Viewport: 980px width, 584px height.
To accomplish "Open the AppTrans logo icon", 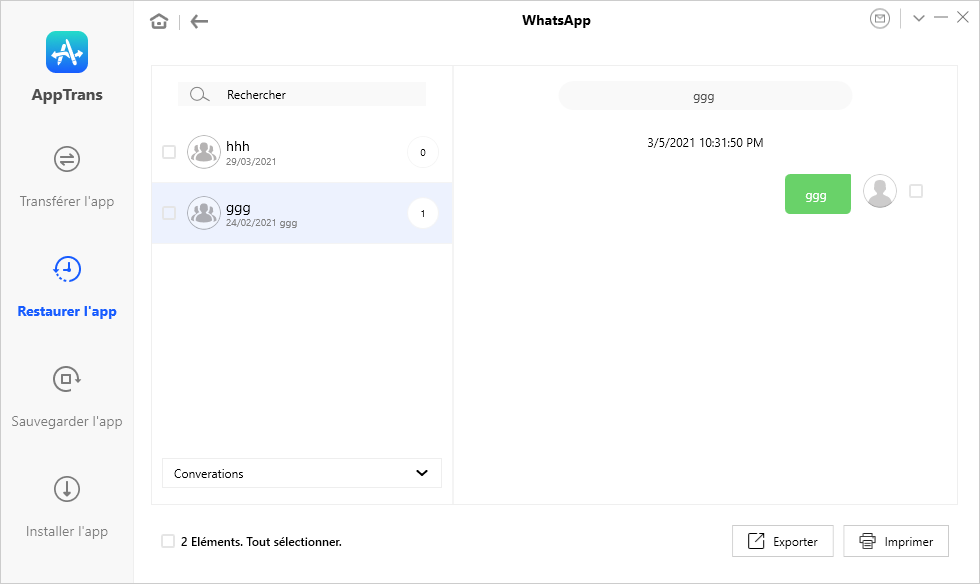I will point(67,52).
